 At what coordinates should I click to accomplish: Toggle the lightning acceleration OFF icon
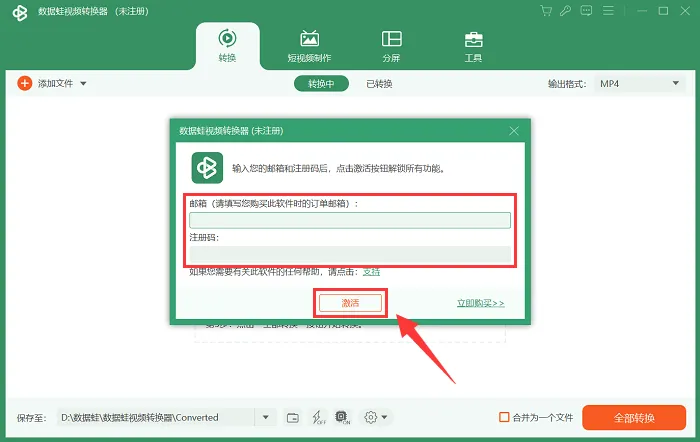click(x=318, y=417)
